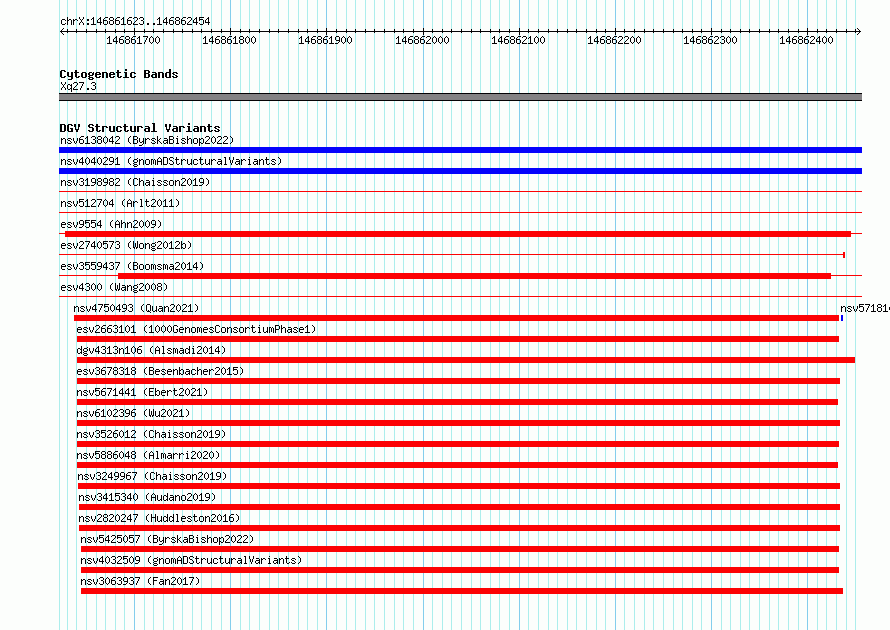This screenshot has height=630, width=890.
Task: Open variant nsv512704 (Arlt2011)
Action: (x=120, y=203)
